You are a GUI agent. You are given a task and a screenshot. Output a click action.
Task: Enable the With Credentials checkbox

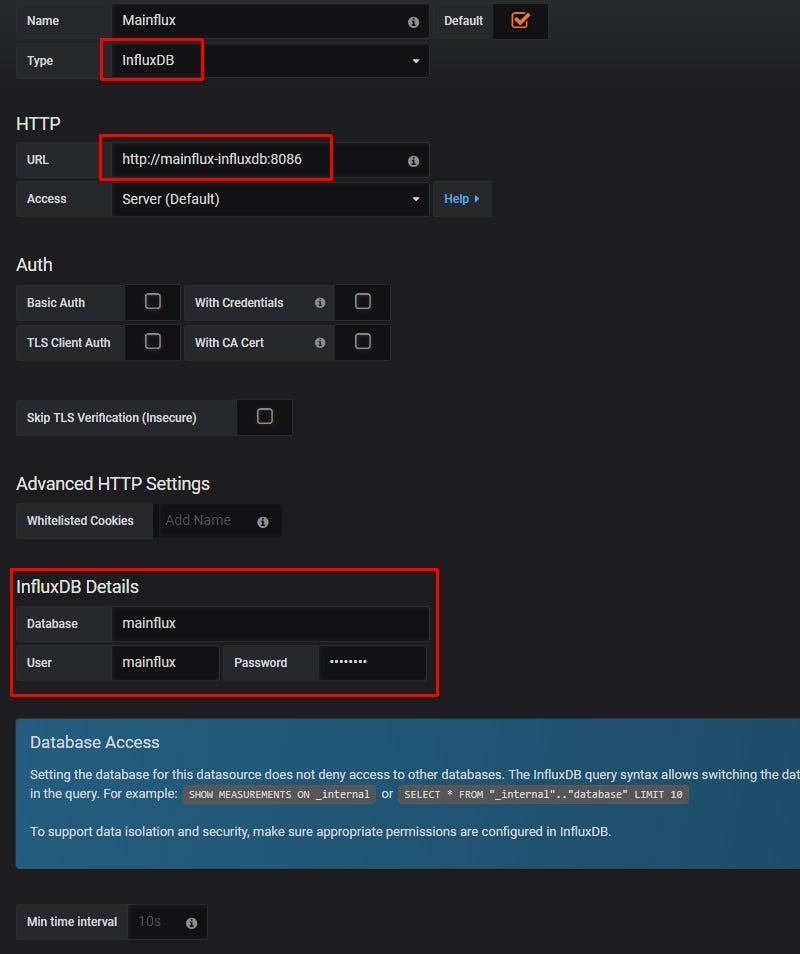coord(363,301)
